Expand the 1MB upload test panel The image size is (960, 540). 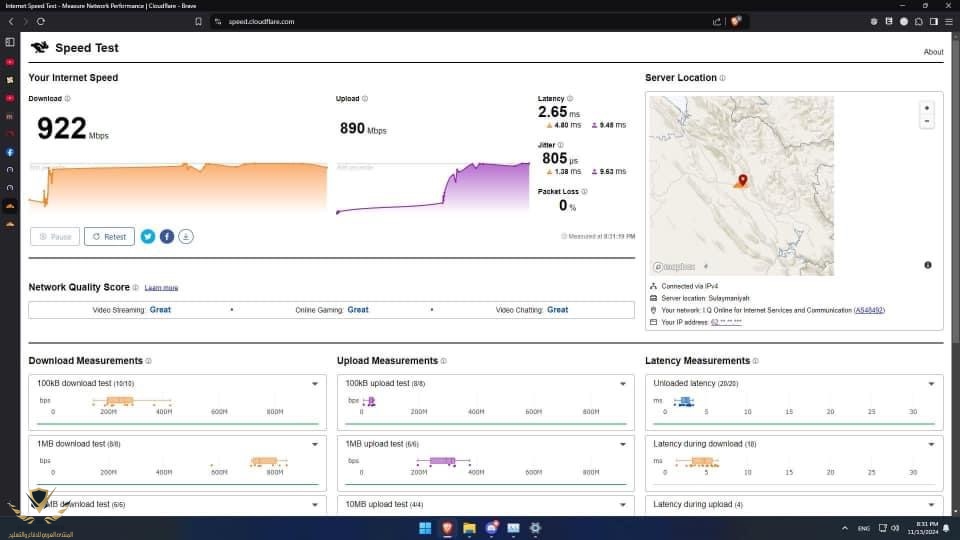pyautogui.click(x=623, y=444)
